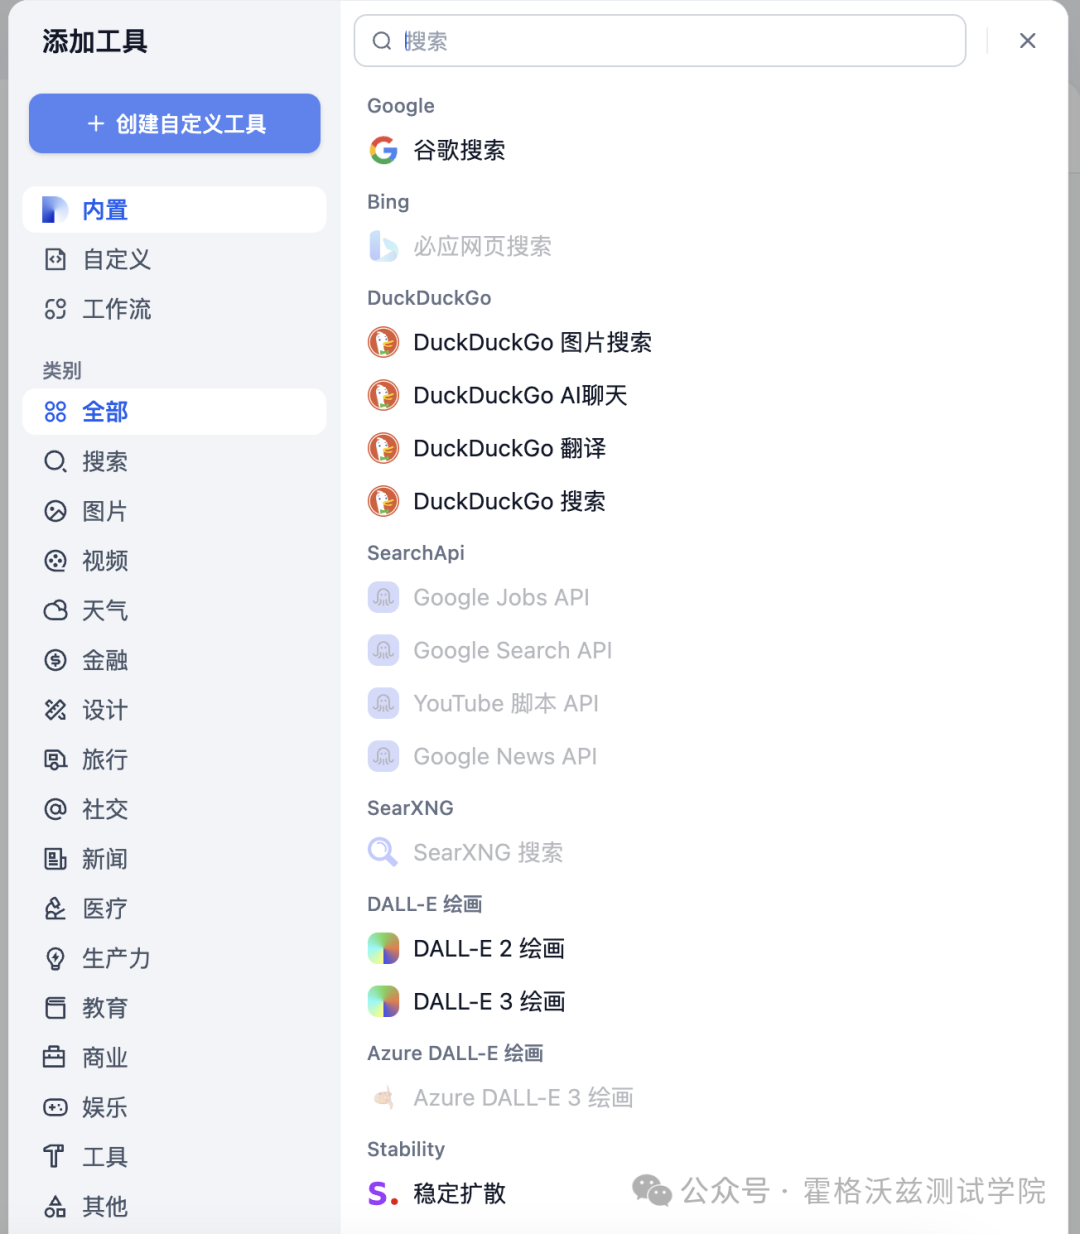Close the 添加工具 dialog
1080x1234 pixels.
click(x=1028, y=40)
